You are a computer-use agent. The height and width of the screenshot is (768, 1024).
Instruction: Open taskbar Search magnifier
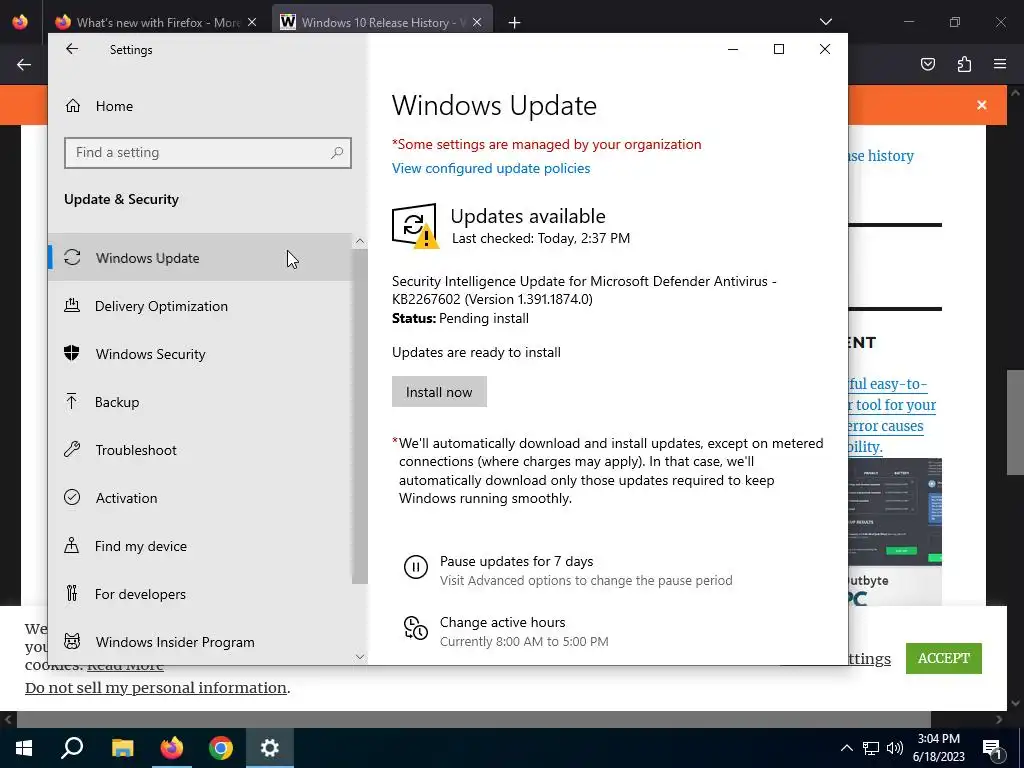(x=72, y=748)
